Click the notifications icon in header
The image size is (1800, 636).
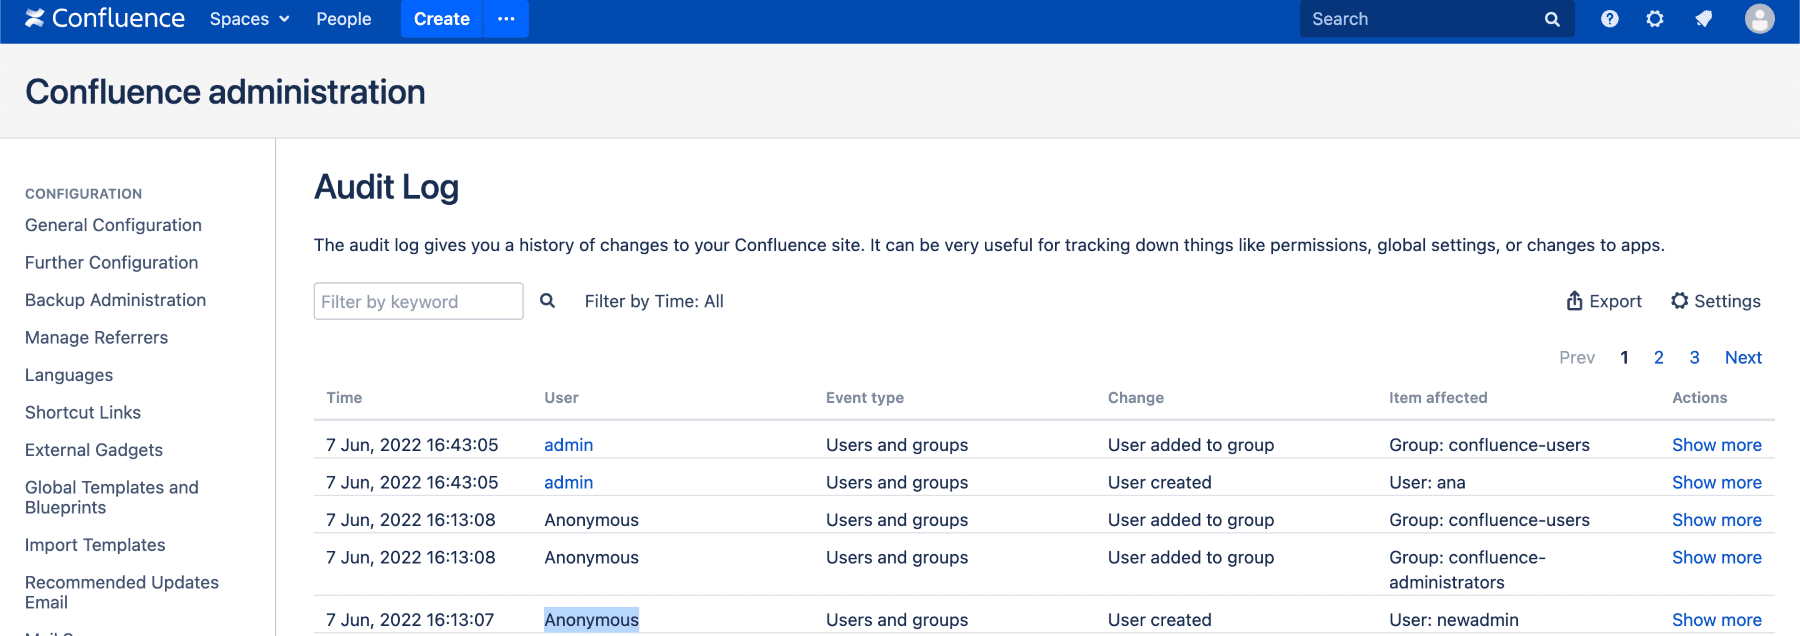point(1704,19)
